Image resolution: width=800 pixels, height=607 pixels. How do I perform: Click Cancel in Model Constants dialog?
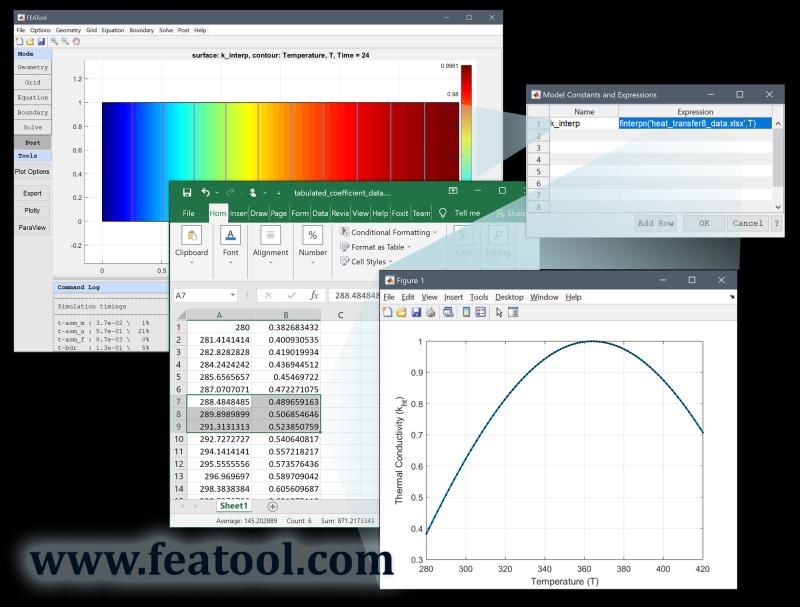point(747,223)
